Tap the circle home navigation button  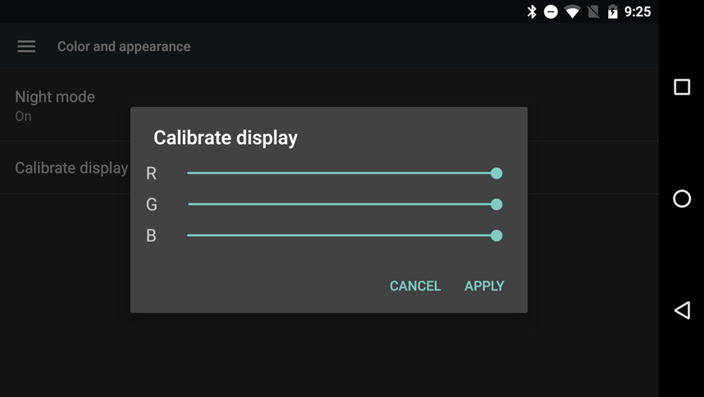[682, 198]
